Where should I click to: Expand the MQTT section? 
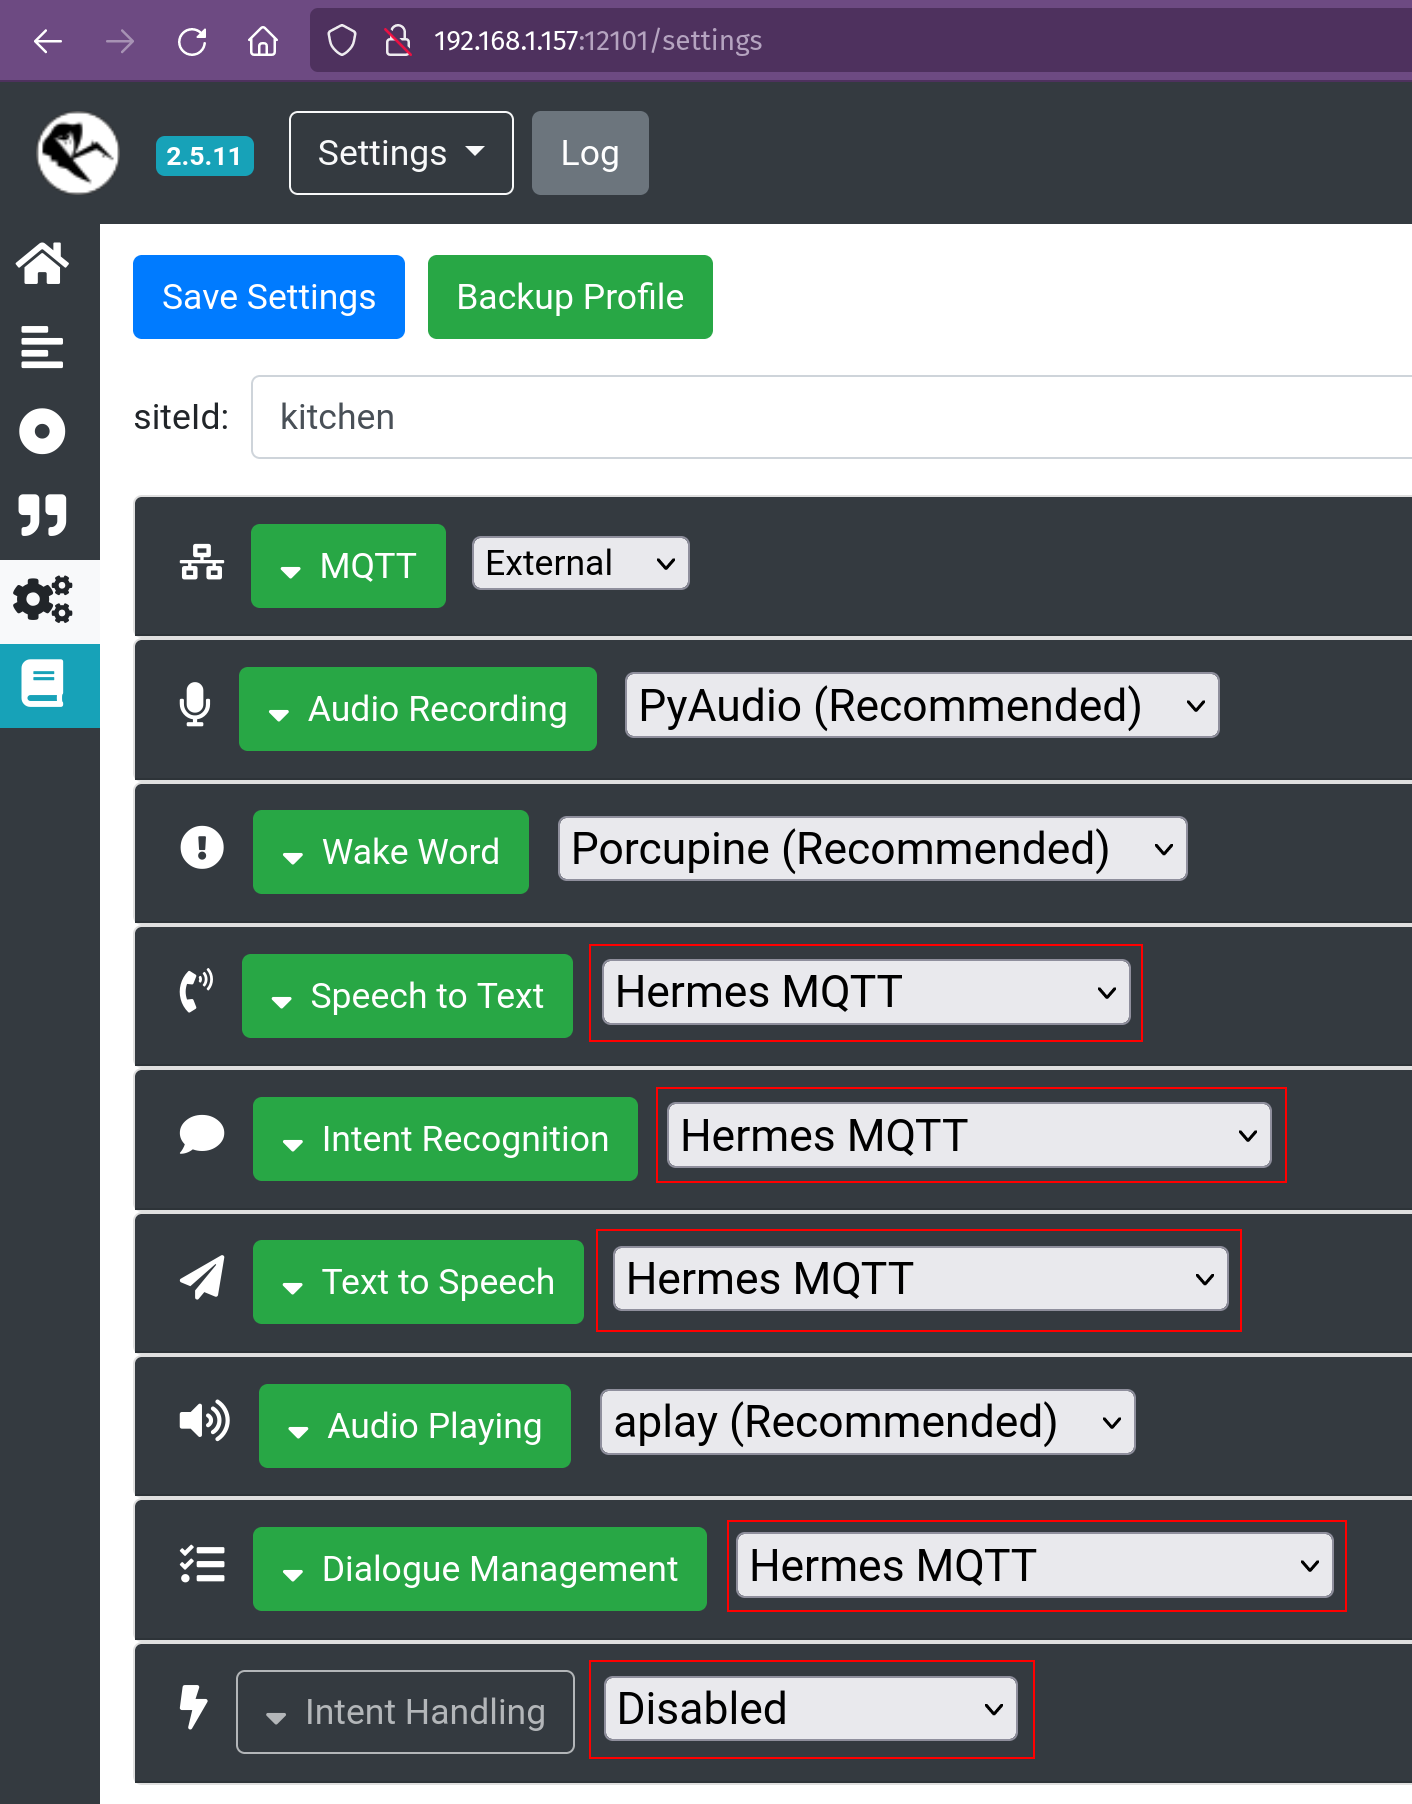(x=348, y=566)
